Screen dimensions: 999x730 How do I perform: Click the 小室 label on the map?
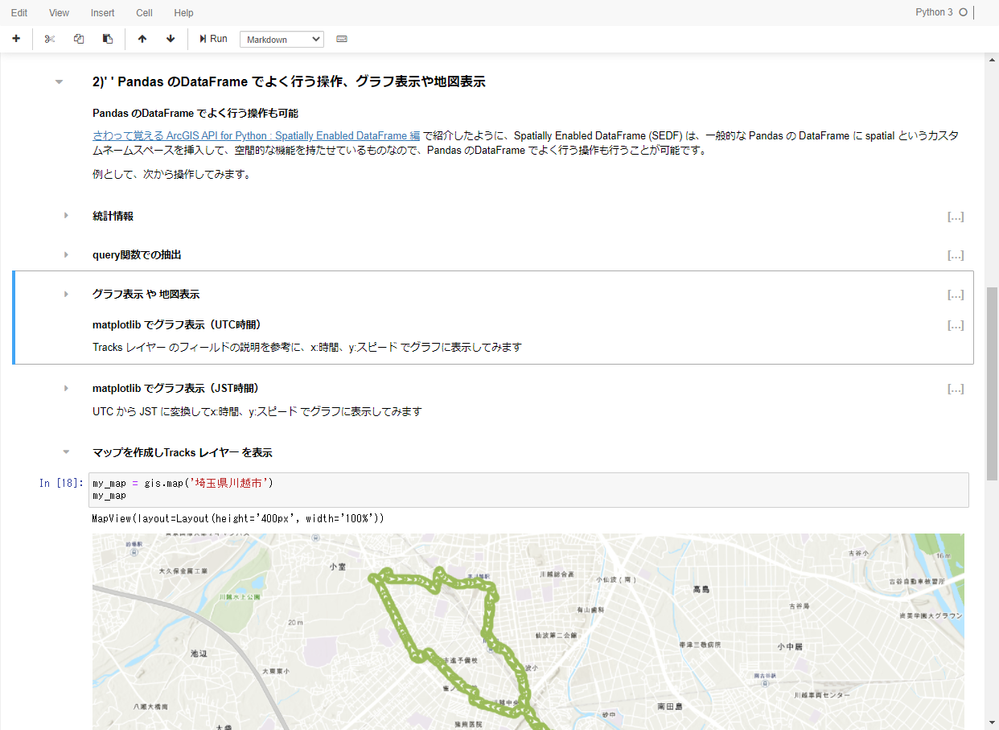point(338,566)
